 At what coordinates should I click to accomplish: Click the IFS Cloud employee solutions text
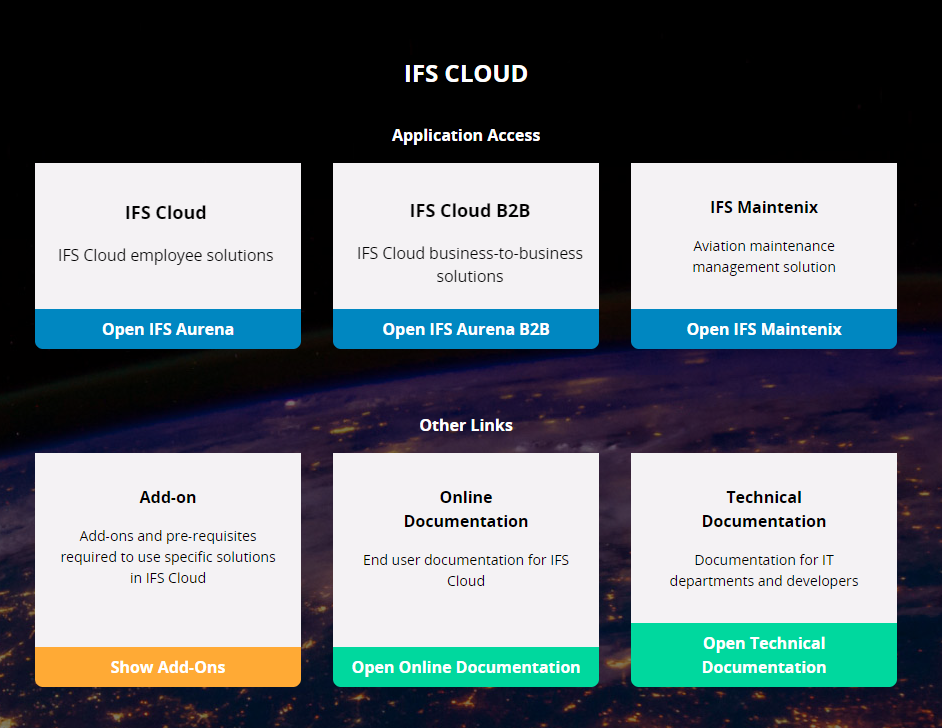166,255
